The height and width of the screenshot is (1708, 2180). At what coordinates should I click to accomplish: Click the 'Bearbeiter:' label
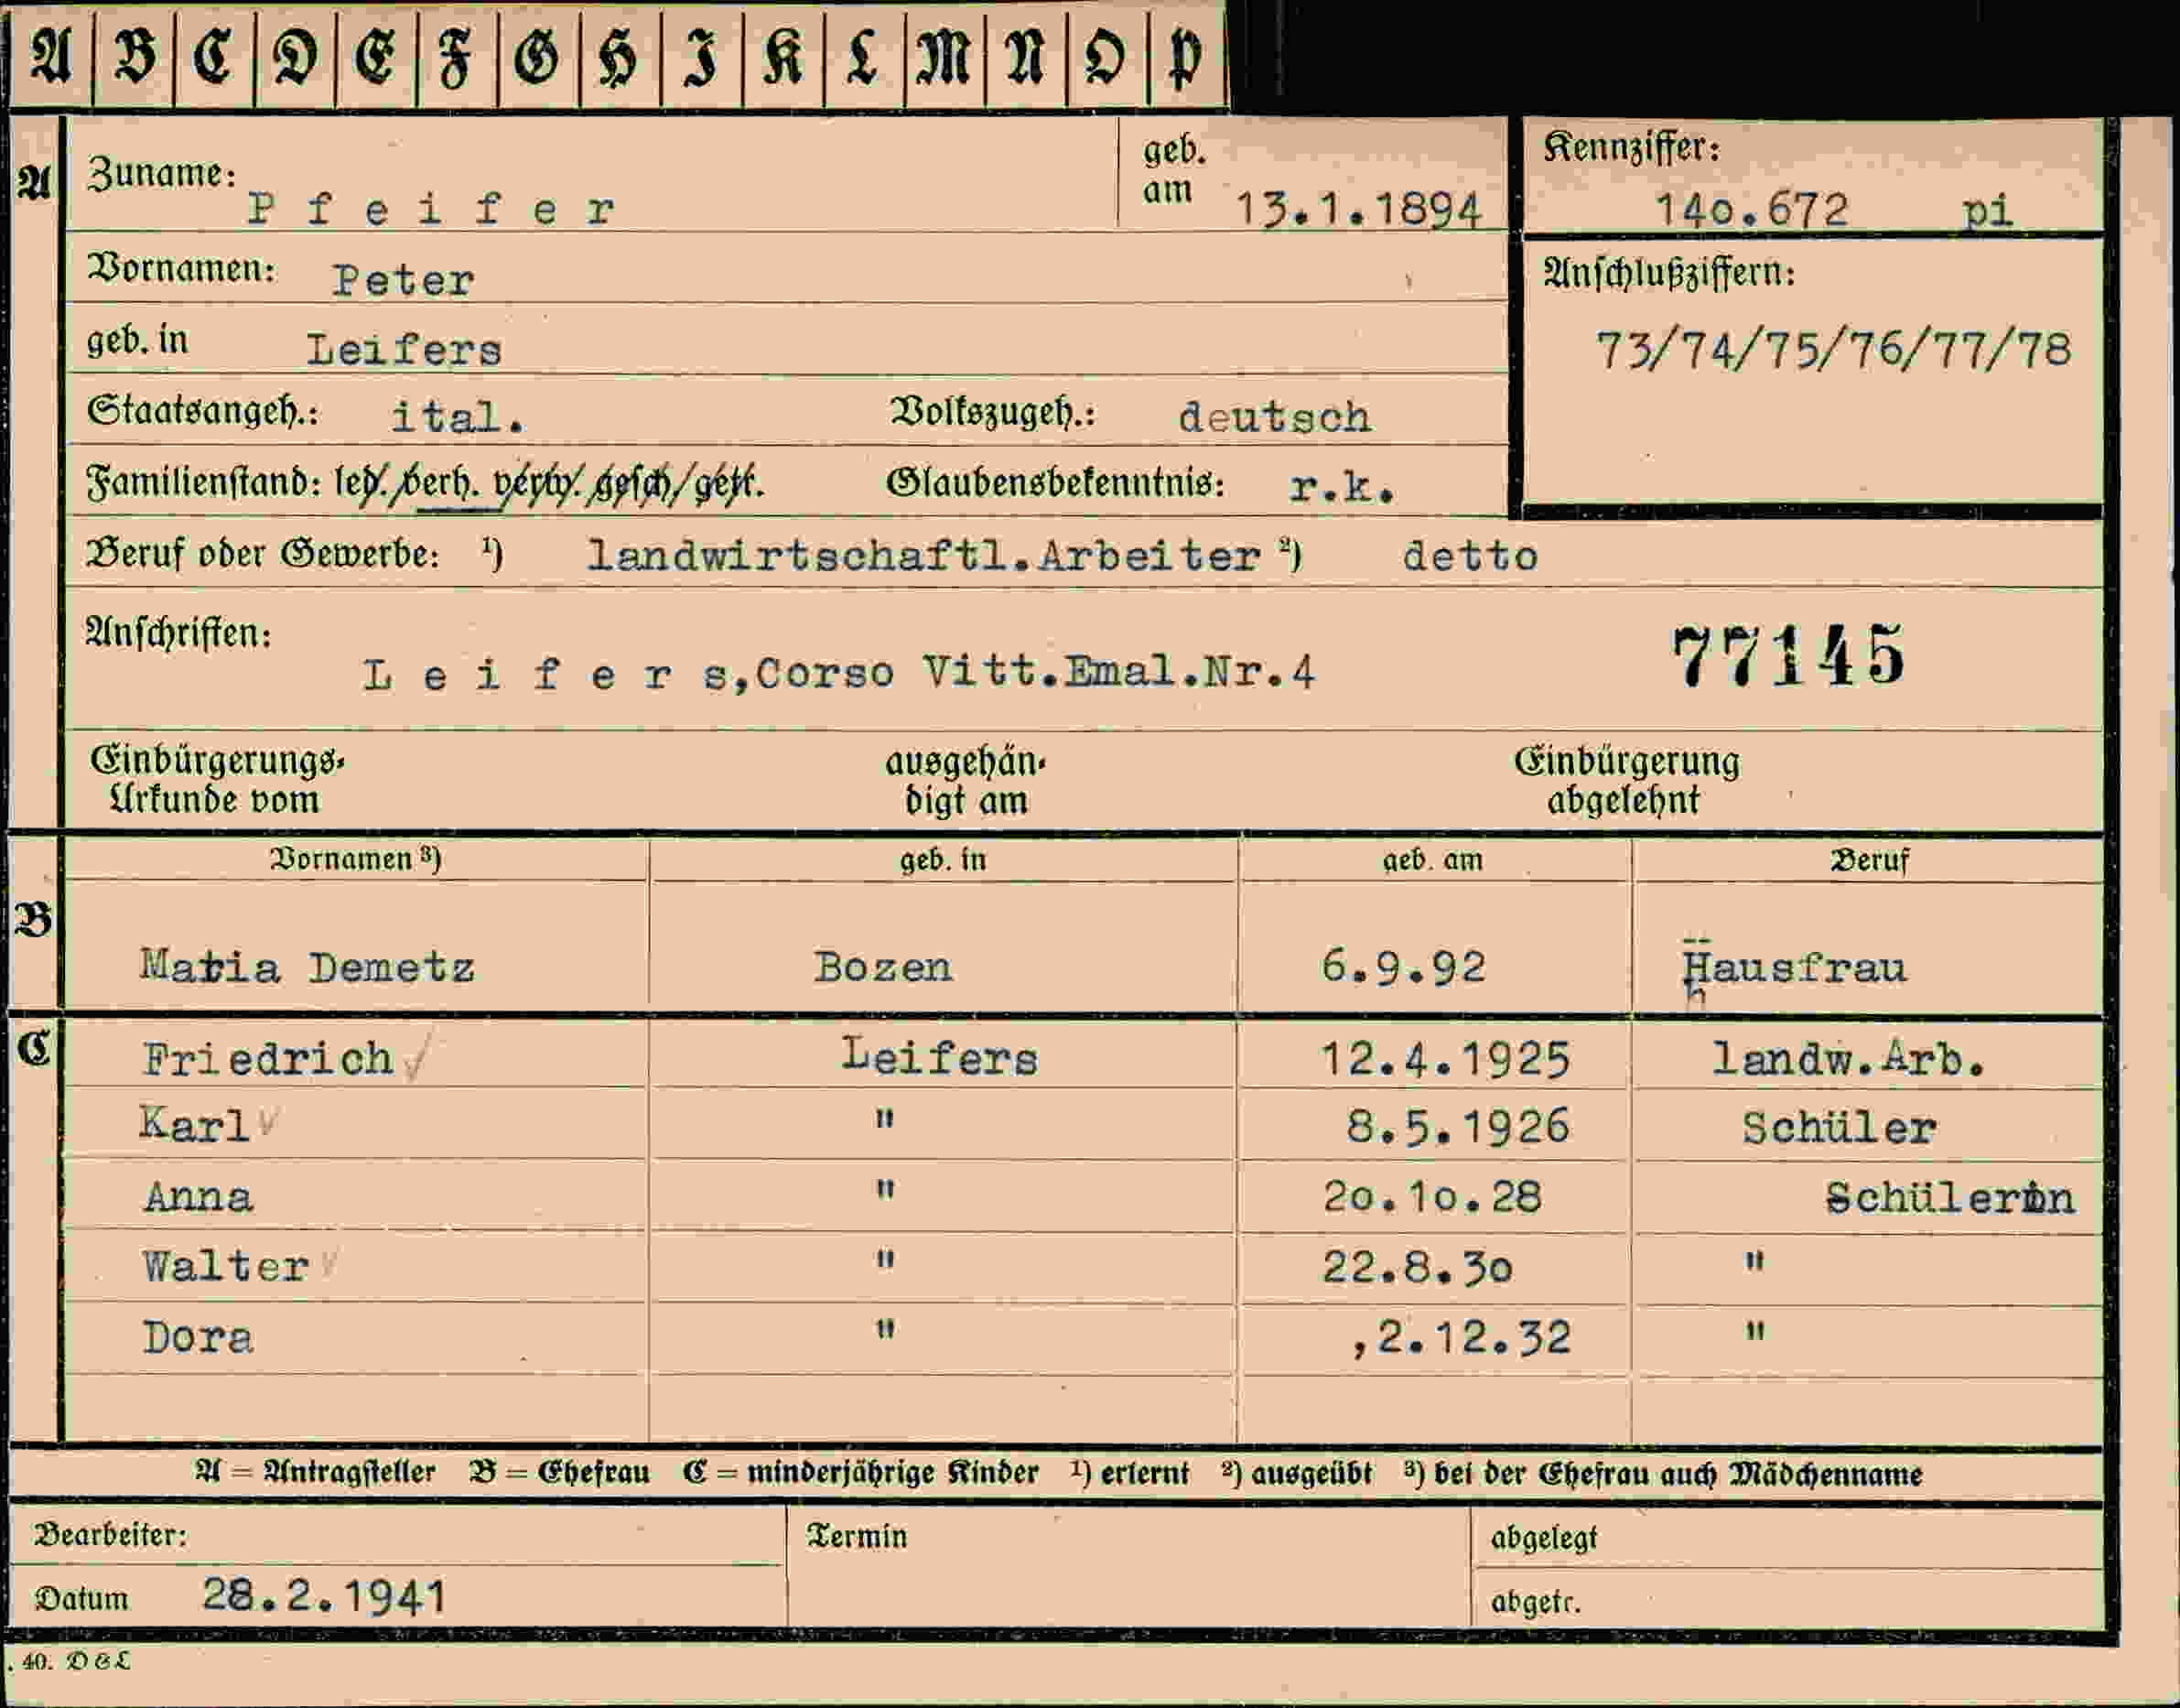click(x=111, y=1535)
